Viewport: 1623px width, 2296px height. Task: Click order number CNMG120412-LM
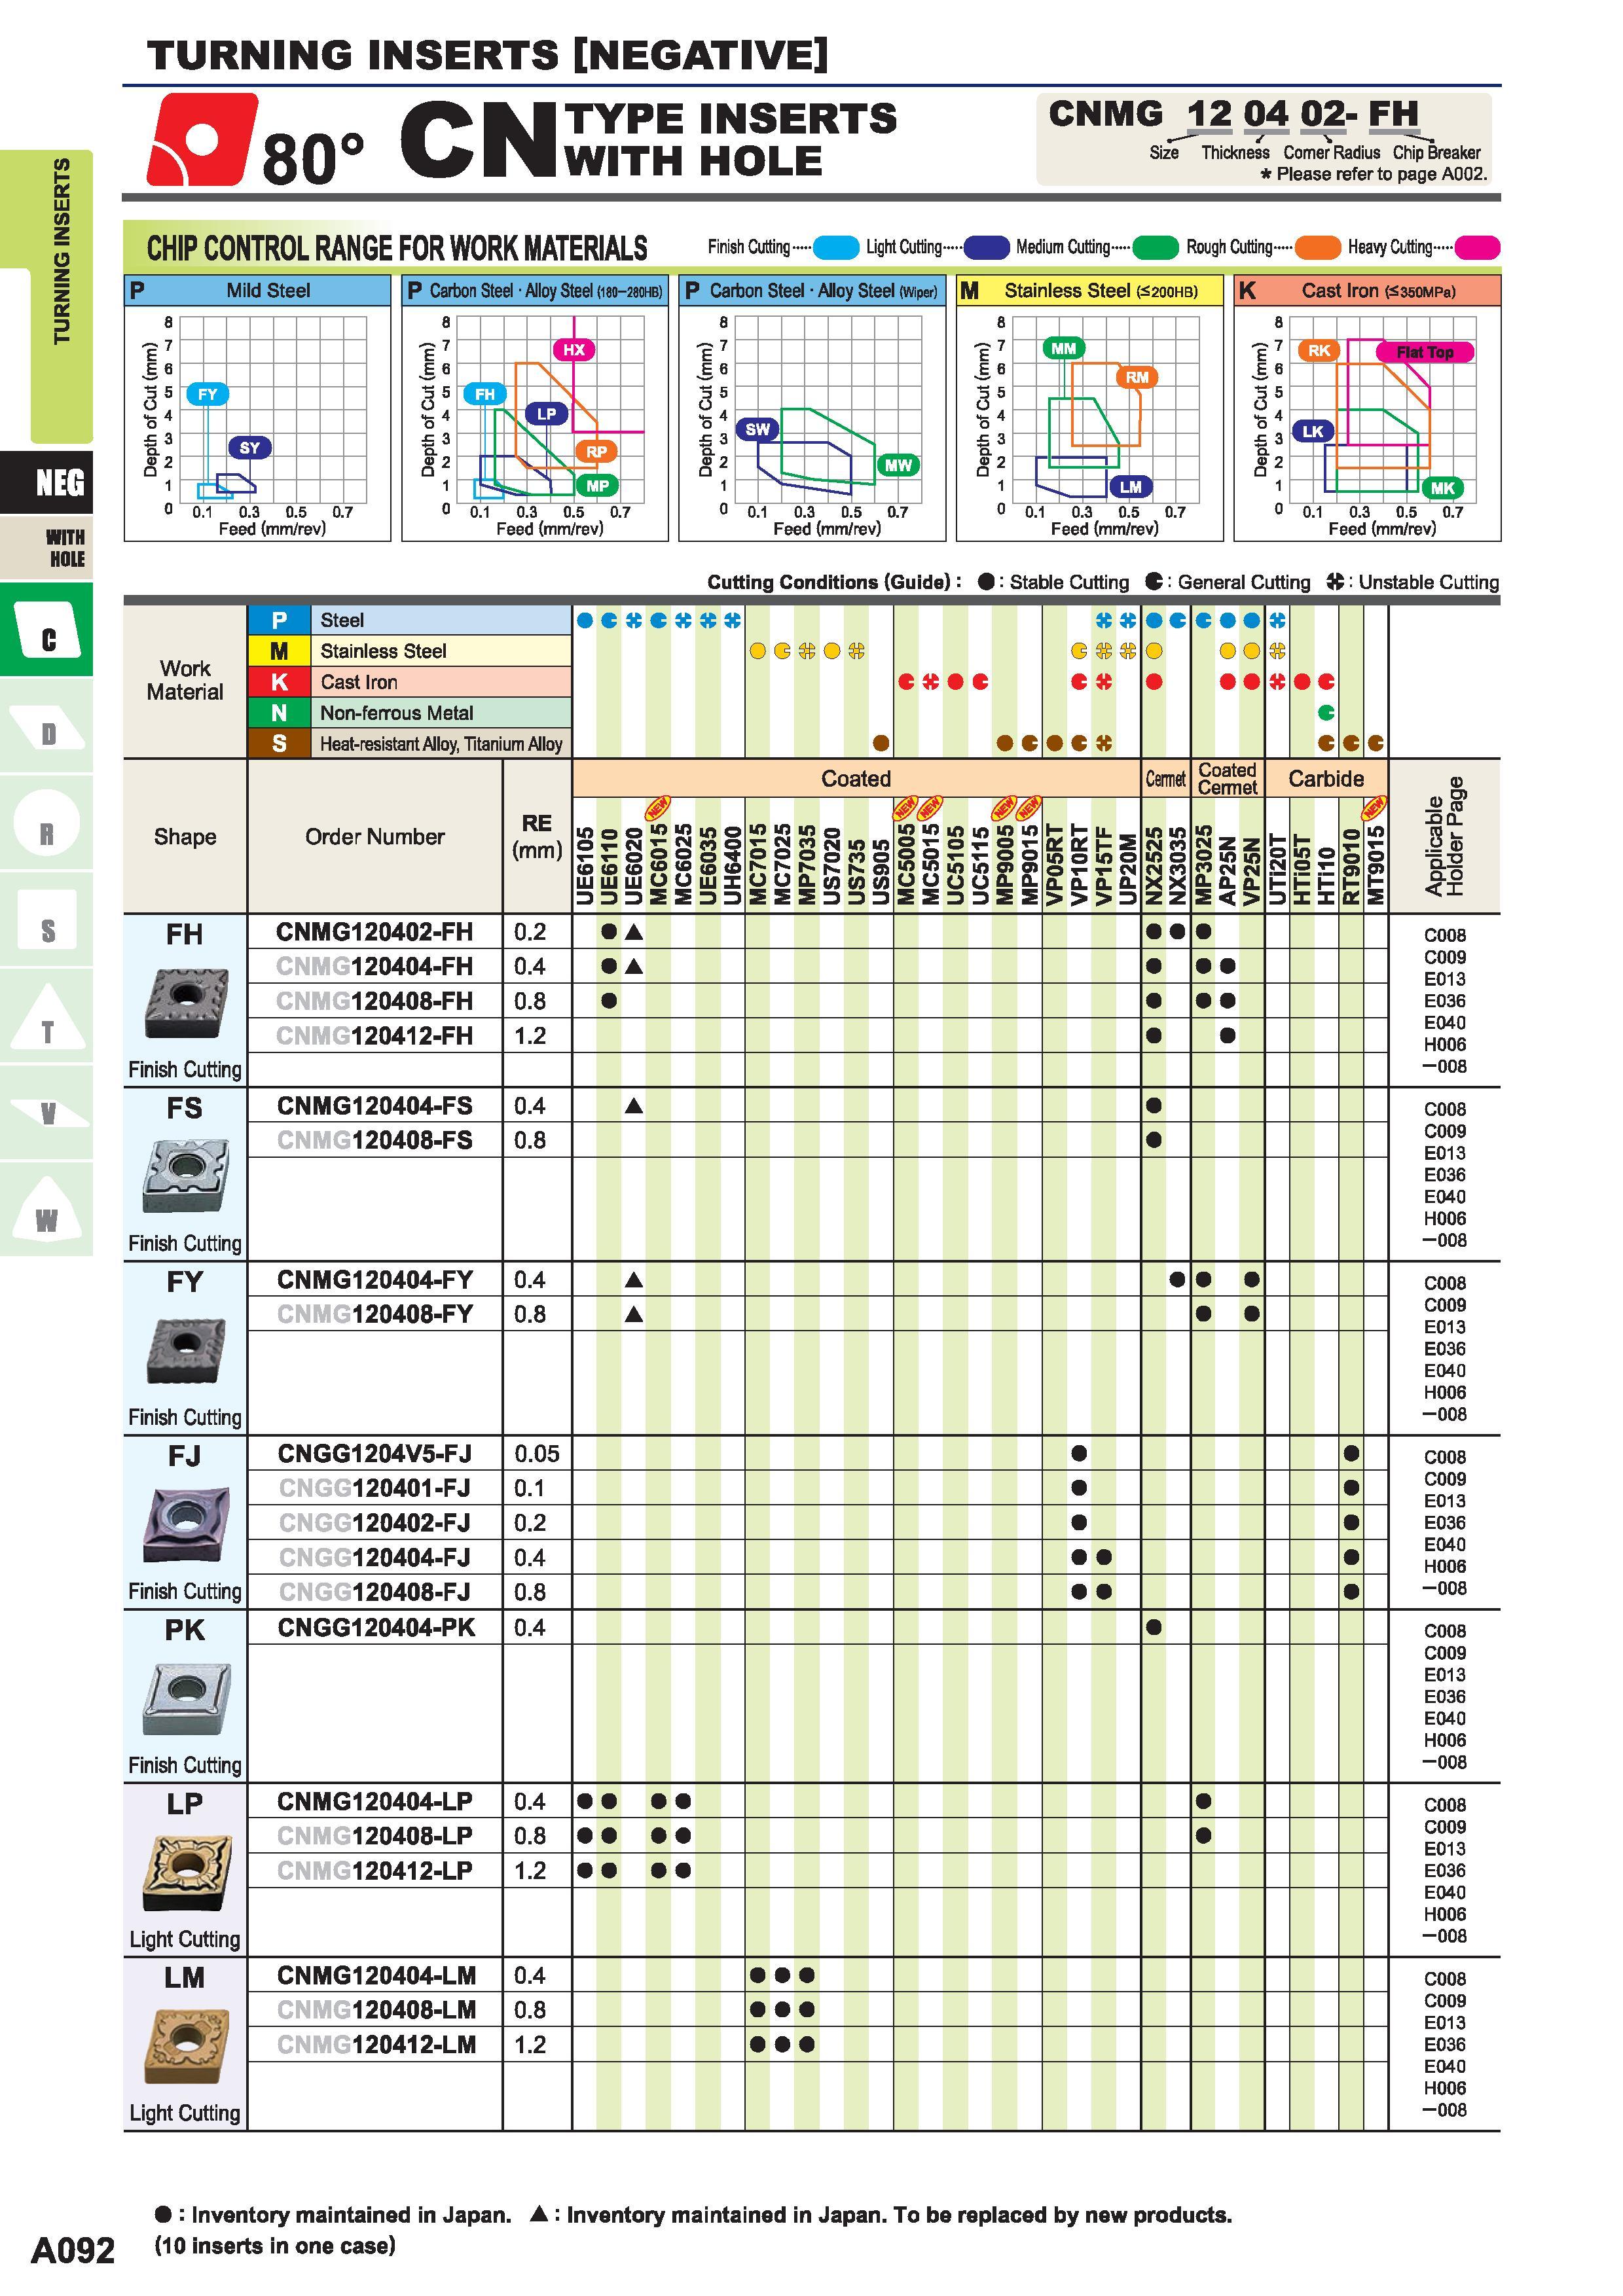tap(376, 2045)
